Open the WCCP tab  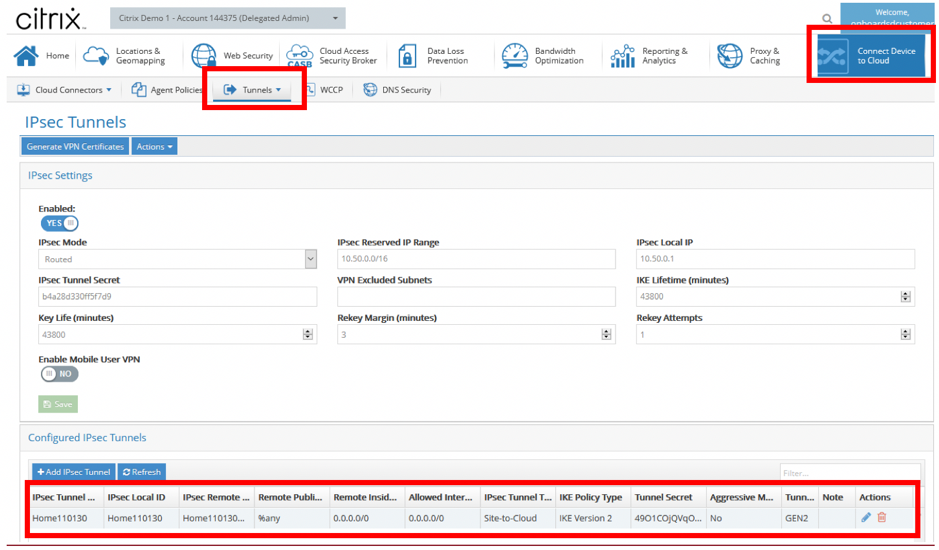click(324, 90)
